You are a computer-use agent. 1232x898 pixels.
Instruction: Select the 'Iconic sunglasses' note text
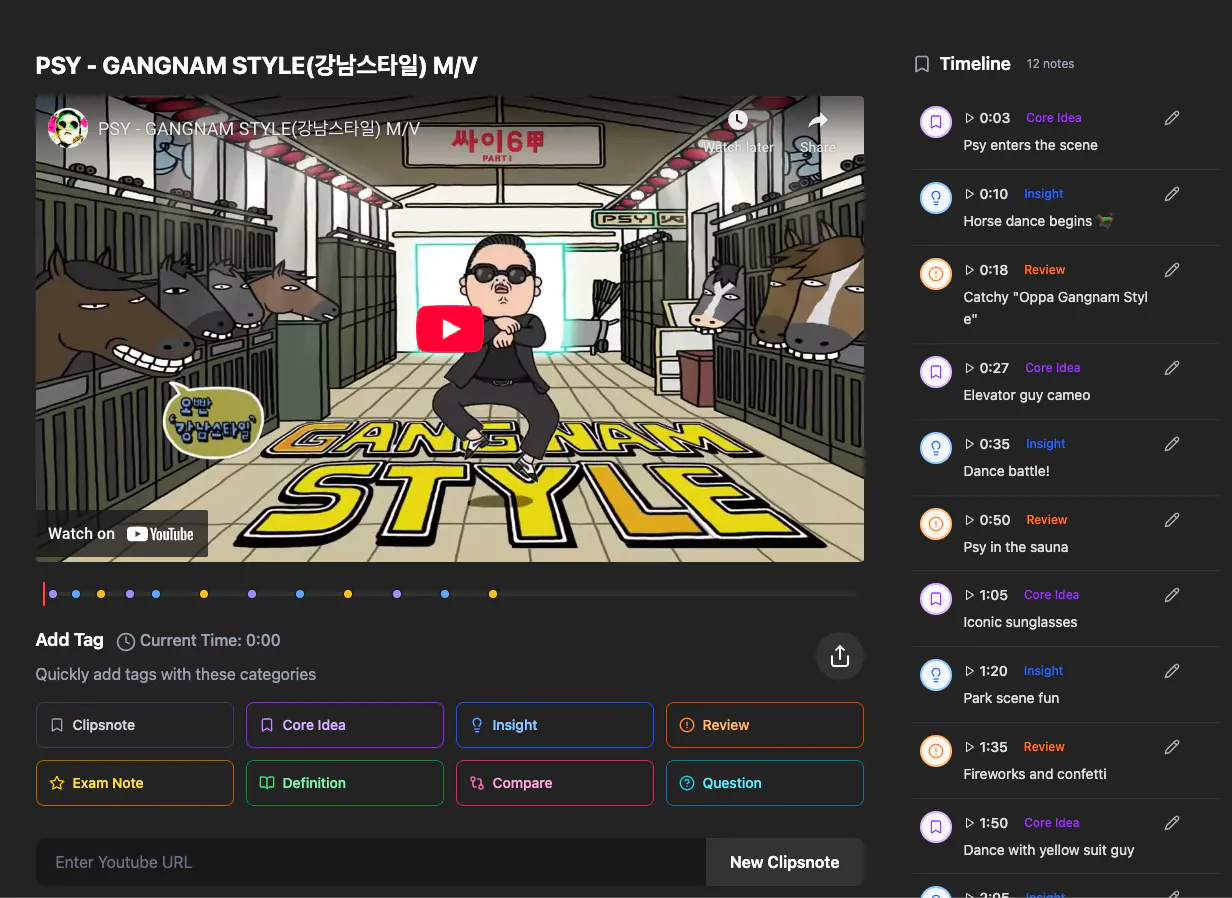pyautogui.click(x=1020, y=622)
